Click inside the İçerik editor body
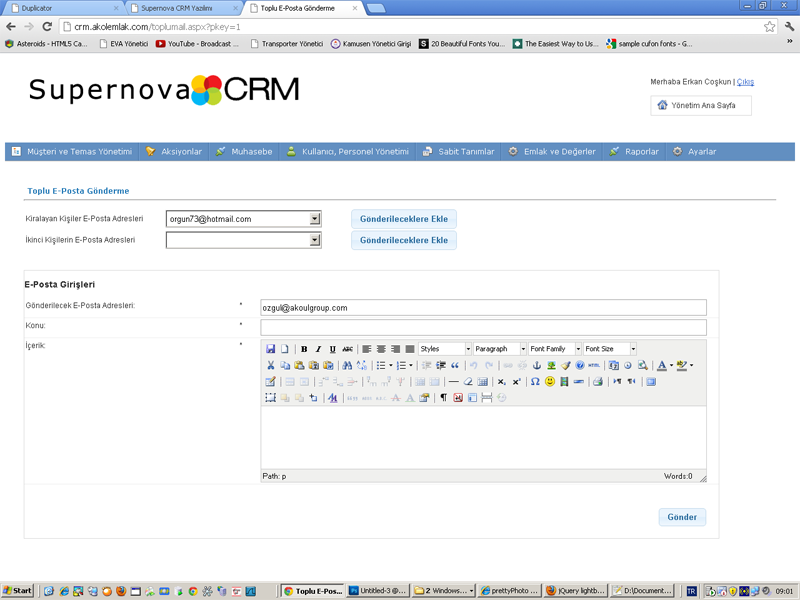This screenshot has height=600, width=800. pos(483,438)
